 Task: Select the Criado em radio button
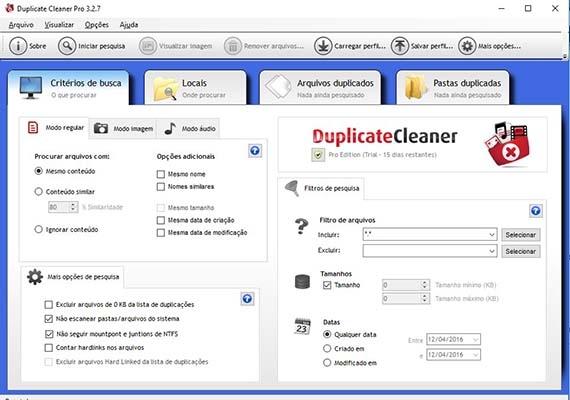[327, 348]
